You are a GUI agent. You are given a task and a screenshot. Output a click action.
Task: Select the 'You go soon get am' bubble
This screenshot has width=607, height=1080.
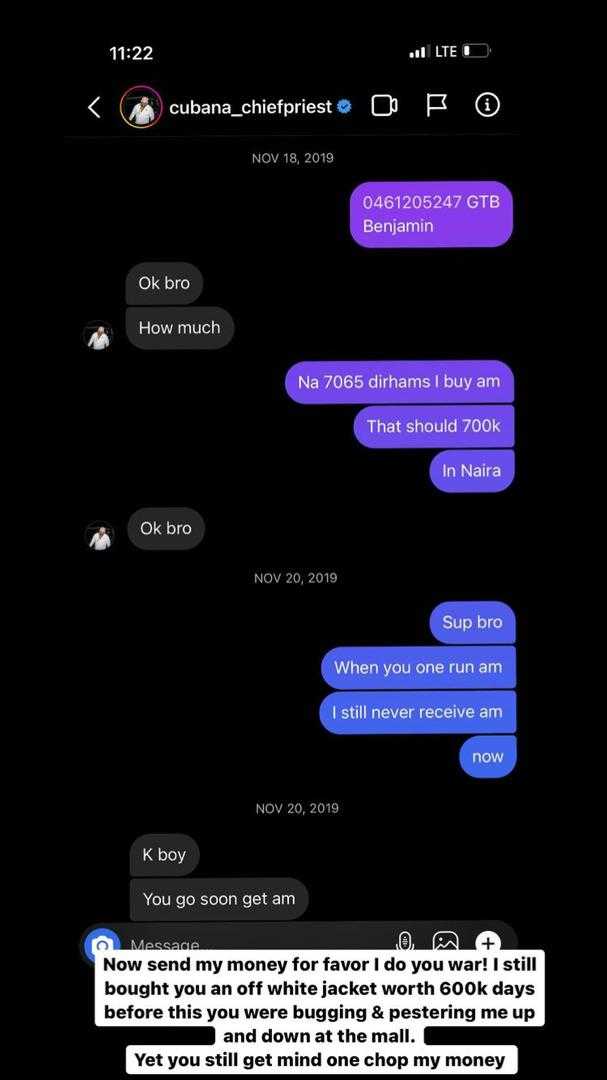pos(219,899)
